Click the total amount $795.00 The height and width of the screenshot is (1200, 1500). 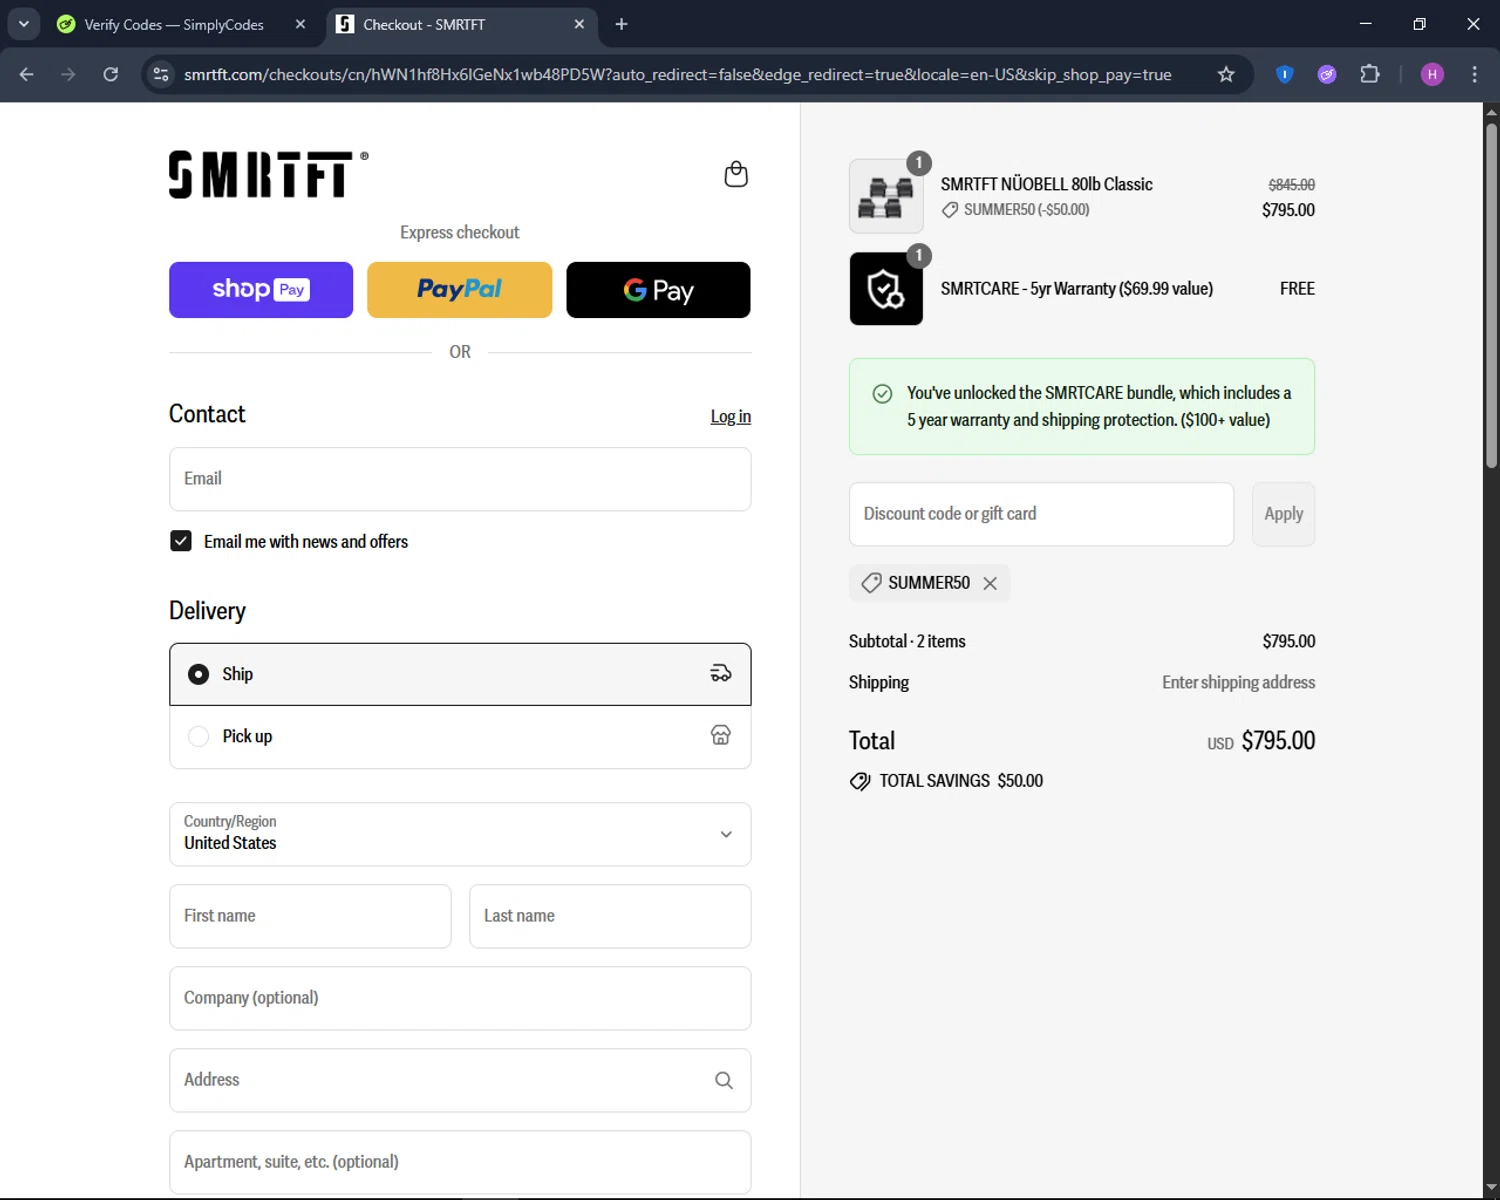coord(1278,741)
